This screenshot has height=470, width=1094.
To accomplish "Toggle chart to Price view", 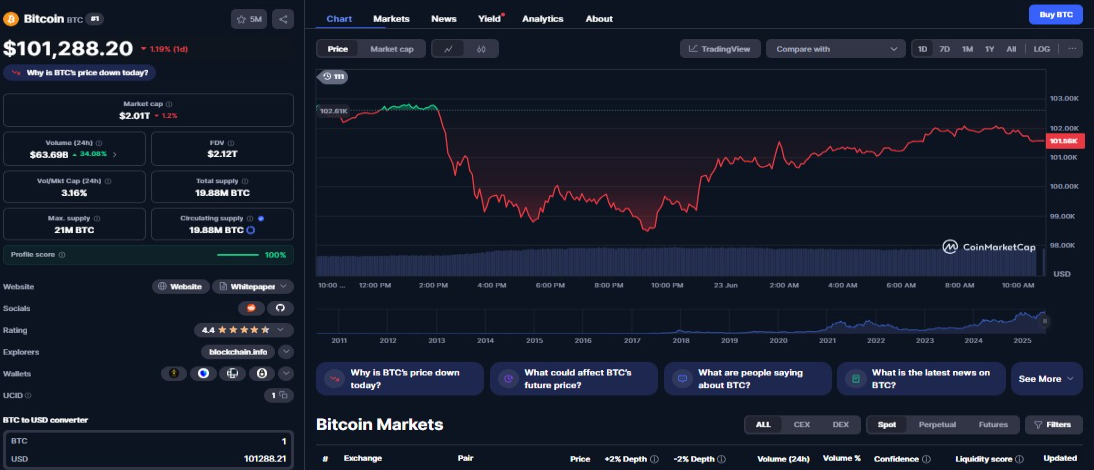I will (338, 49).
